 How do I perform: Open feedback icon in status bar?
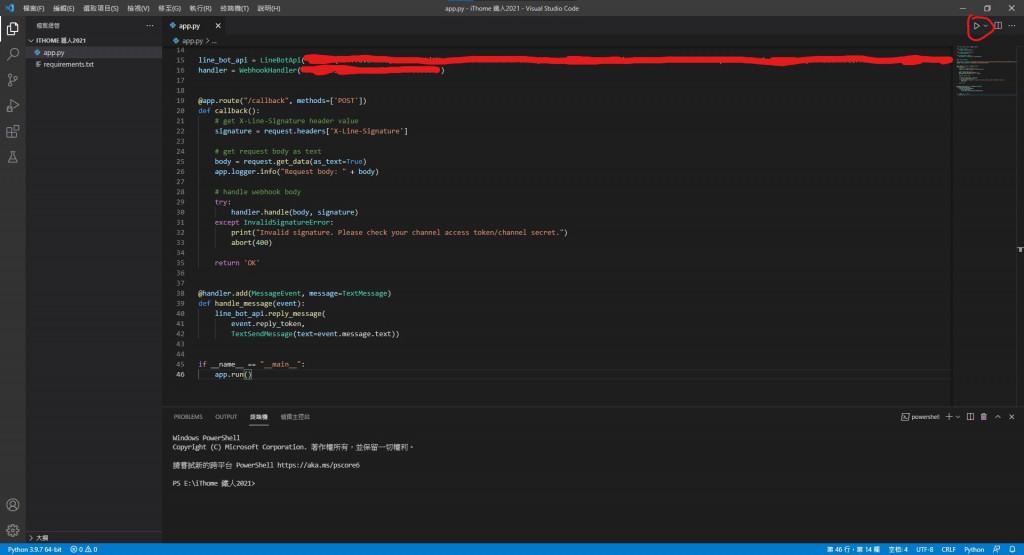tap(997, 549)
